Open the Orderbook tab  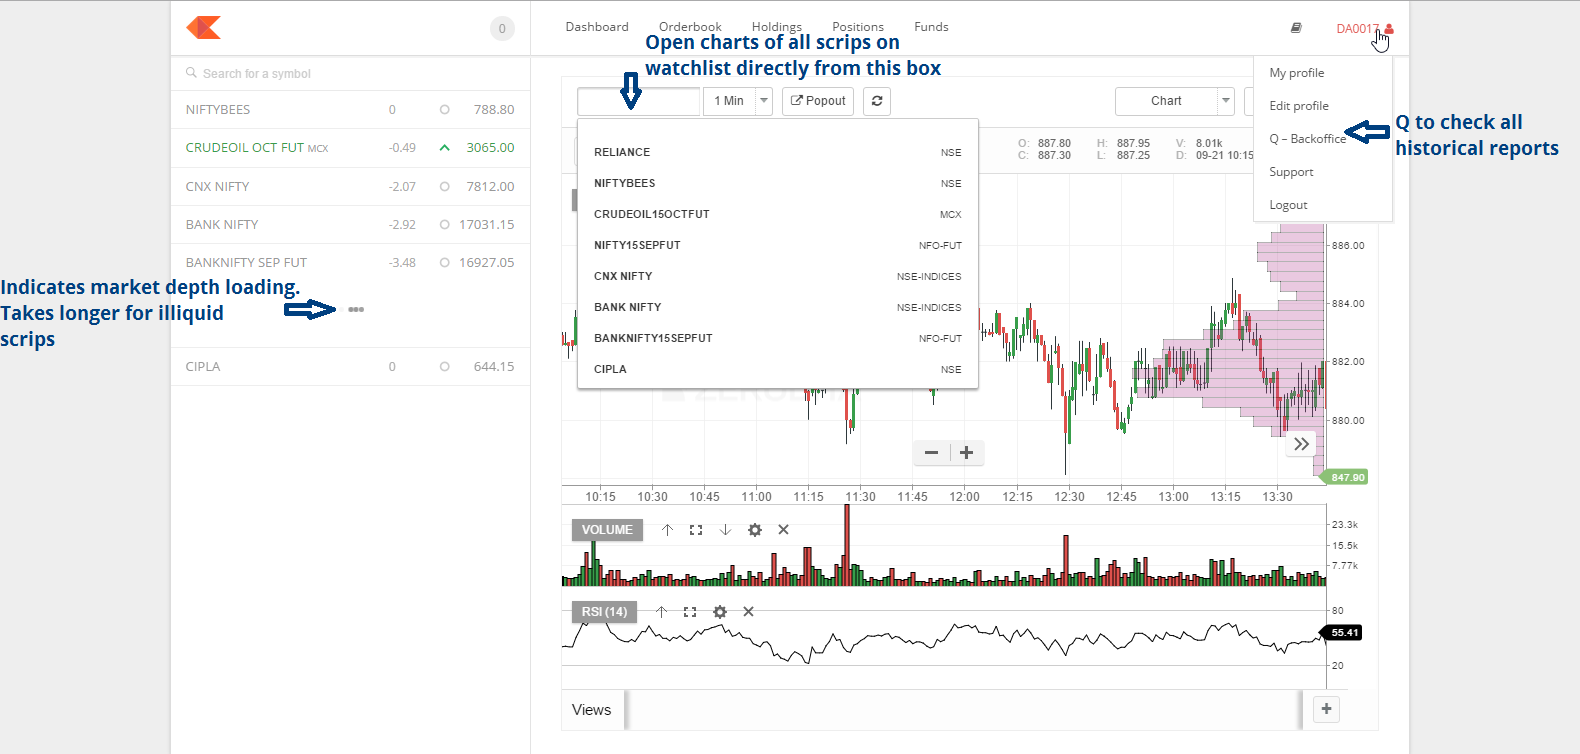click(690, 27)
